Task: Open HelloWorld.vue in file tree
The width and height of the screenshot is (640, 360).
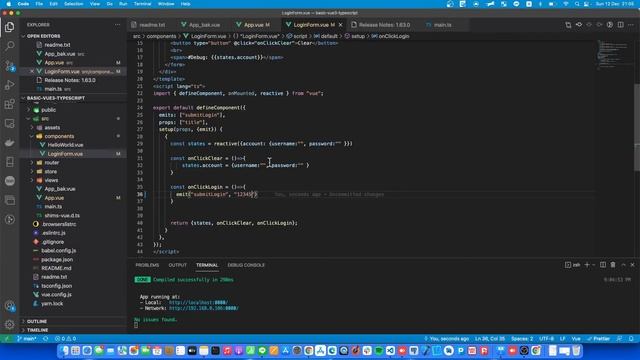Action: pyautogui.click(x=65, y=145)
